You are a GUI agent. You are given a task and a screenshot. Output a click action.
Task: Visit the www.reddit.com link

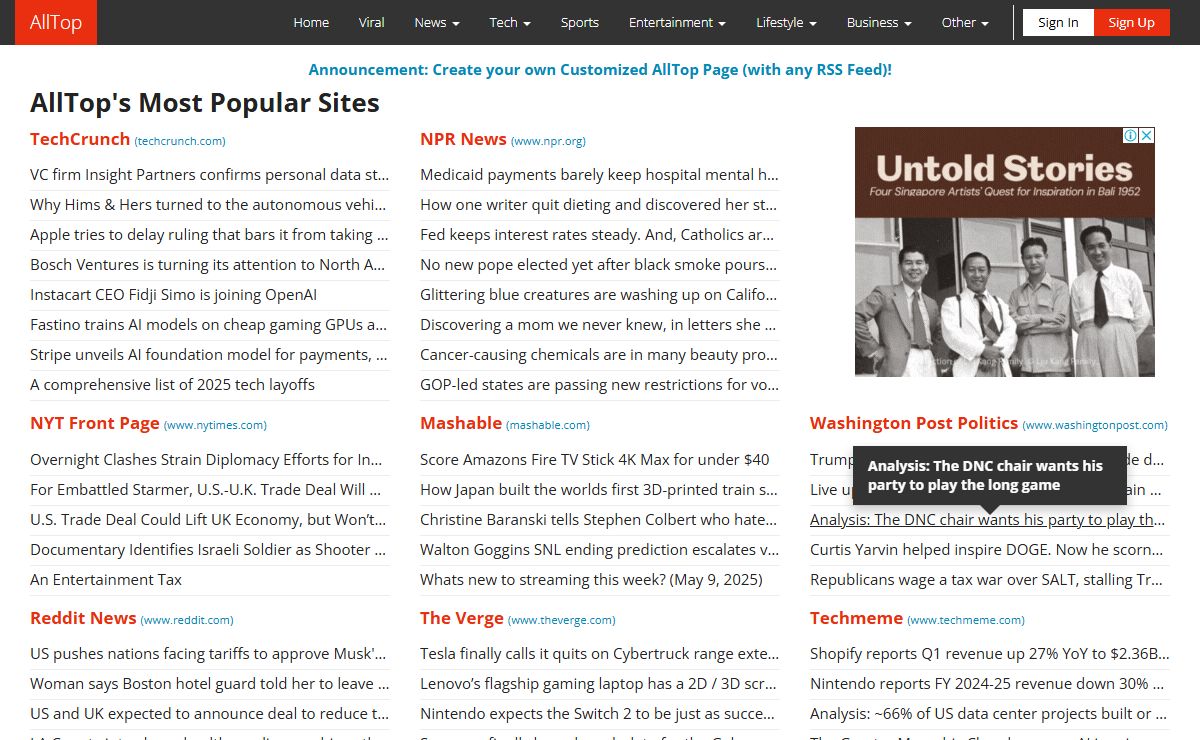tap(187, 620)
